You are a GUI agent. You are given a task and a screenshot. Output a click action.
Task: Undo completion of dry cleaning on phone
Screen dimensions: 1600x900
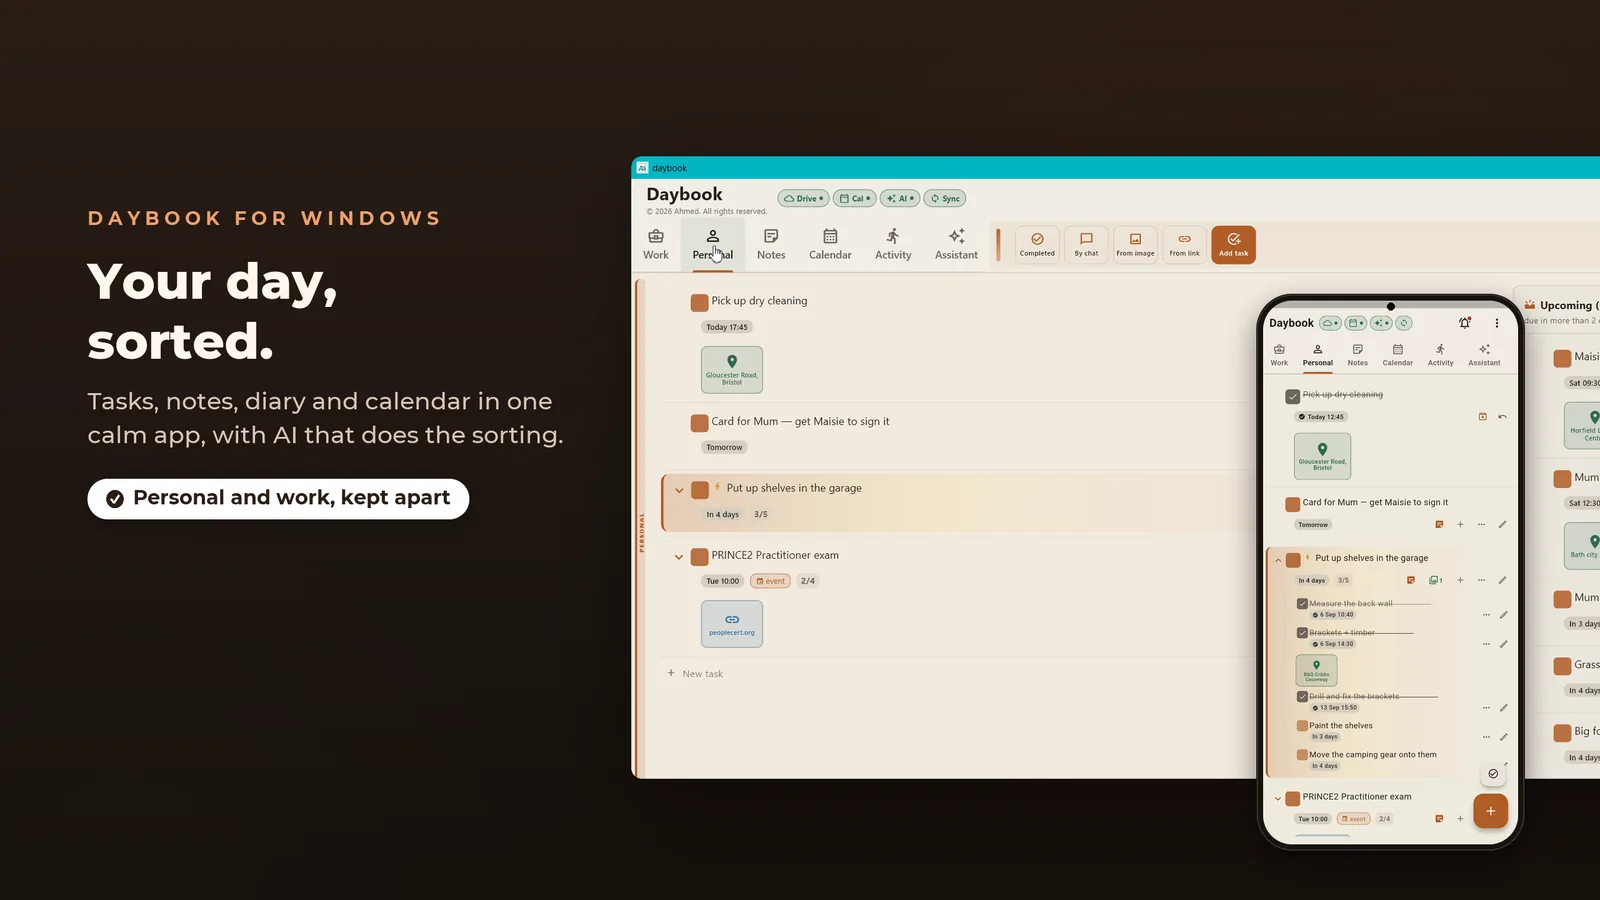tap(1502, 417)
